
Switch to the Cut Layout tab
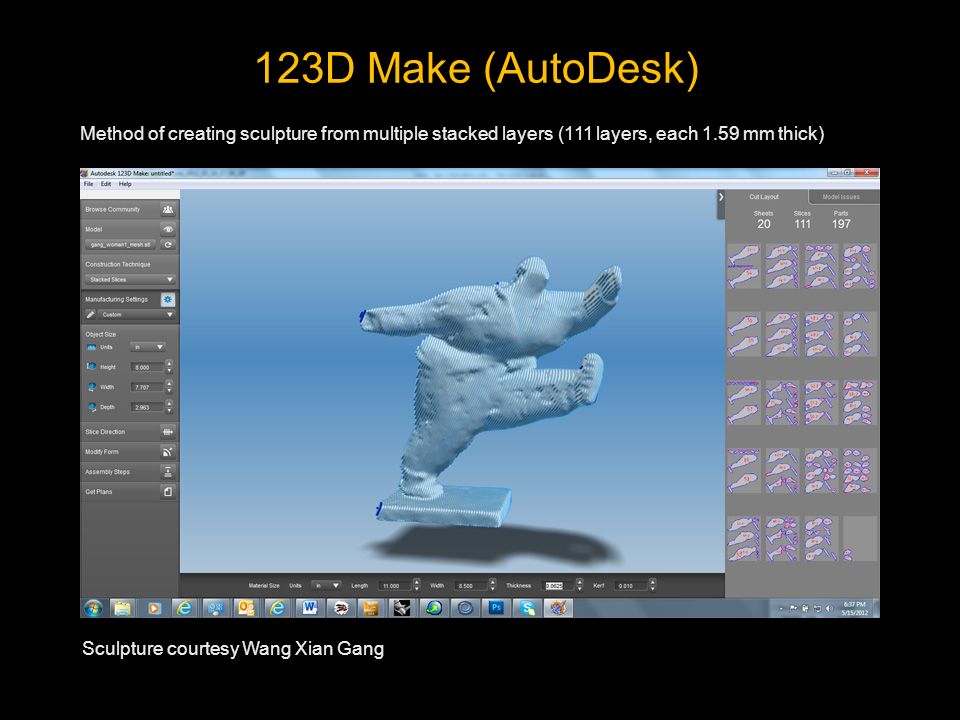[x=764, y=197]
